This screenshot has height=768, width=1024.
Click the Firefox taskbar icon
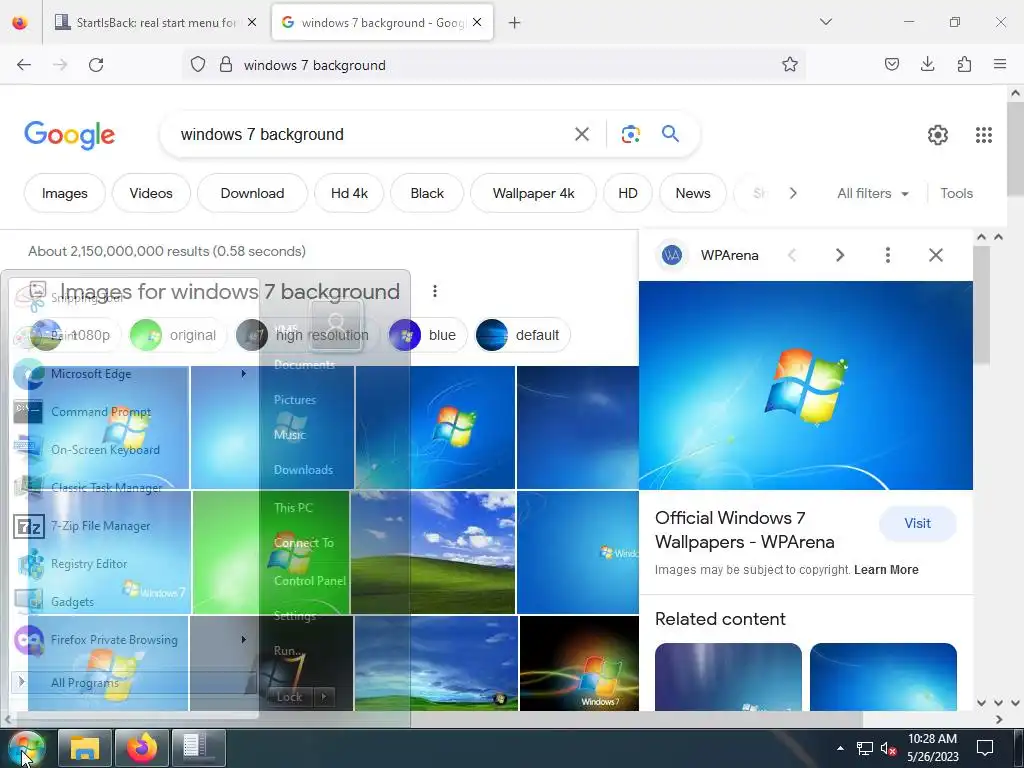(142, 748)
